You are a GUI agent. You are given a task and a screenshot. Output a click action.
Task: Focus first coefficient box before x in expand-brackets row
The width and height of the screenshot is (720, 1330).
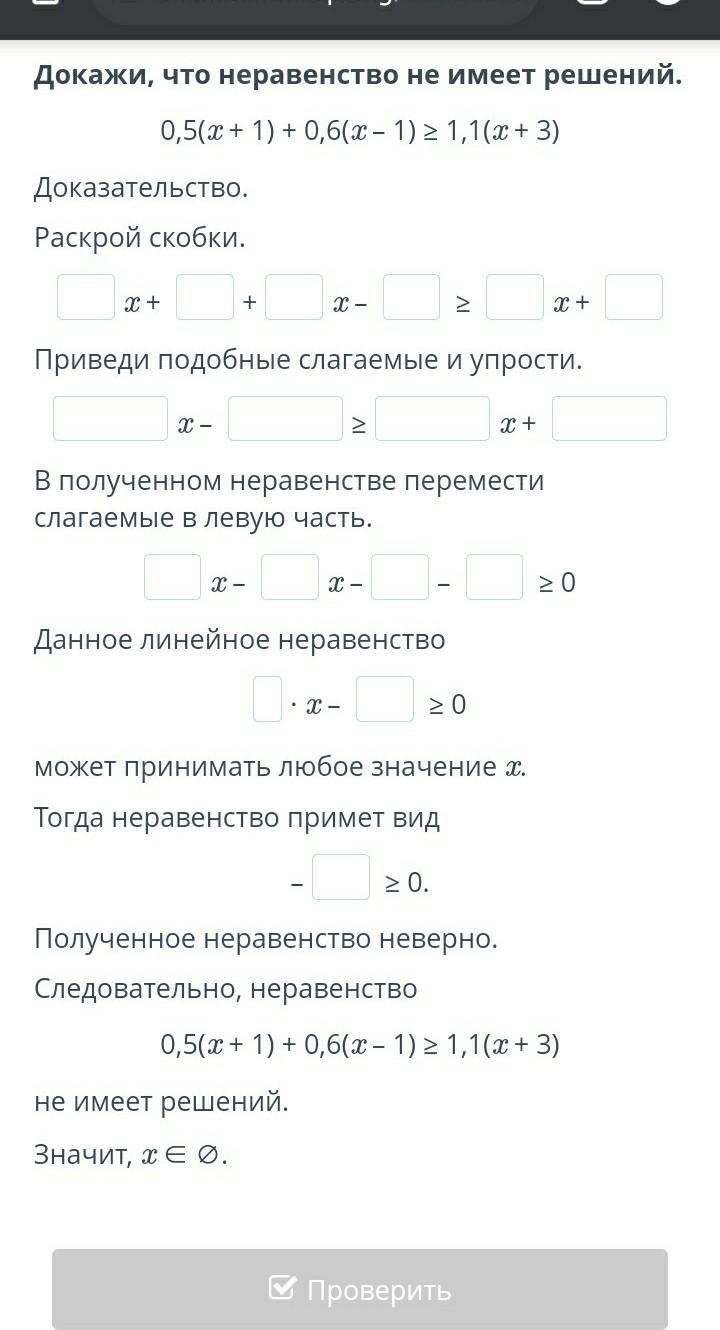click(86, 297)
